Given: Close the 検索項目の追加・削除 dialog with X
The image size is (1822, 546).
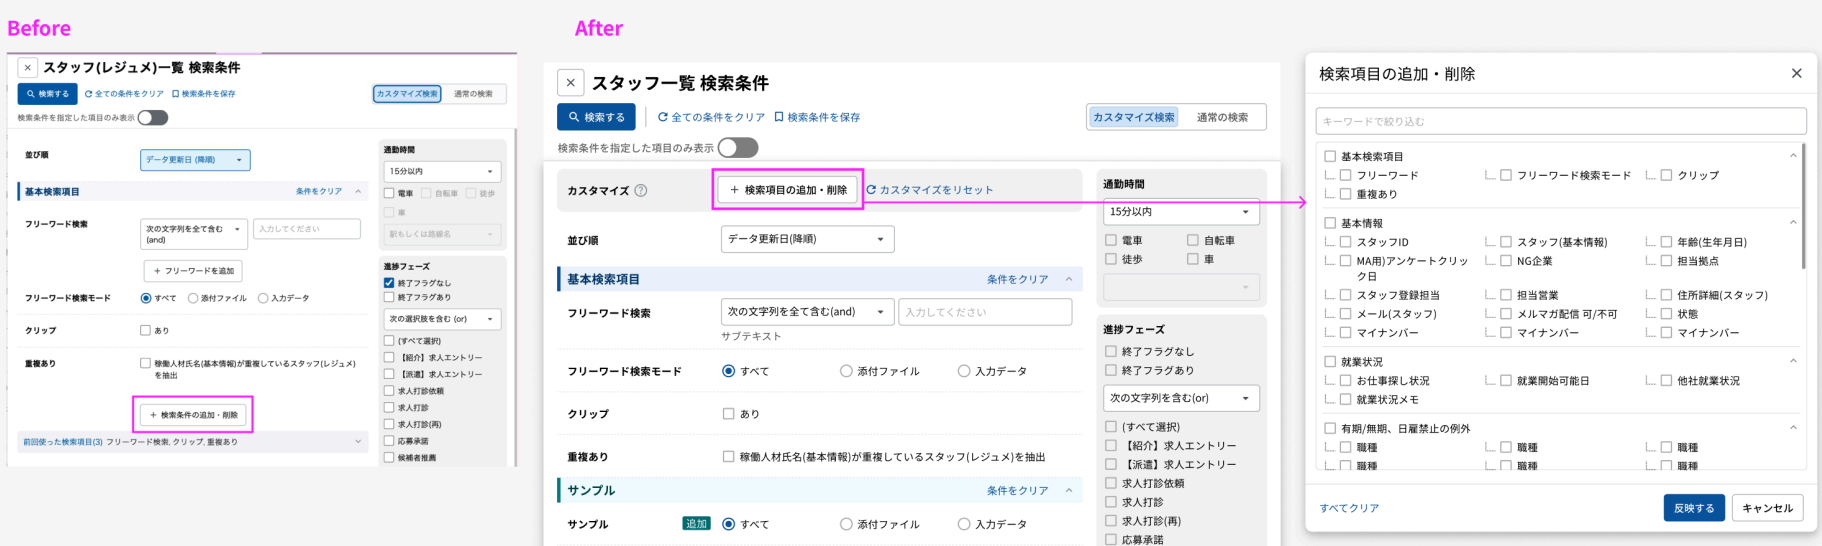Looking at the screenshot, I should click(x=1796, y=73).
